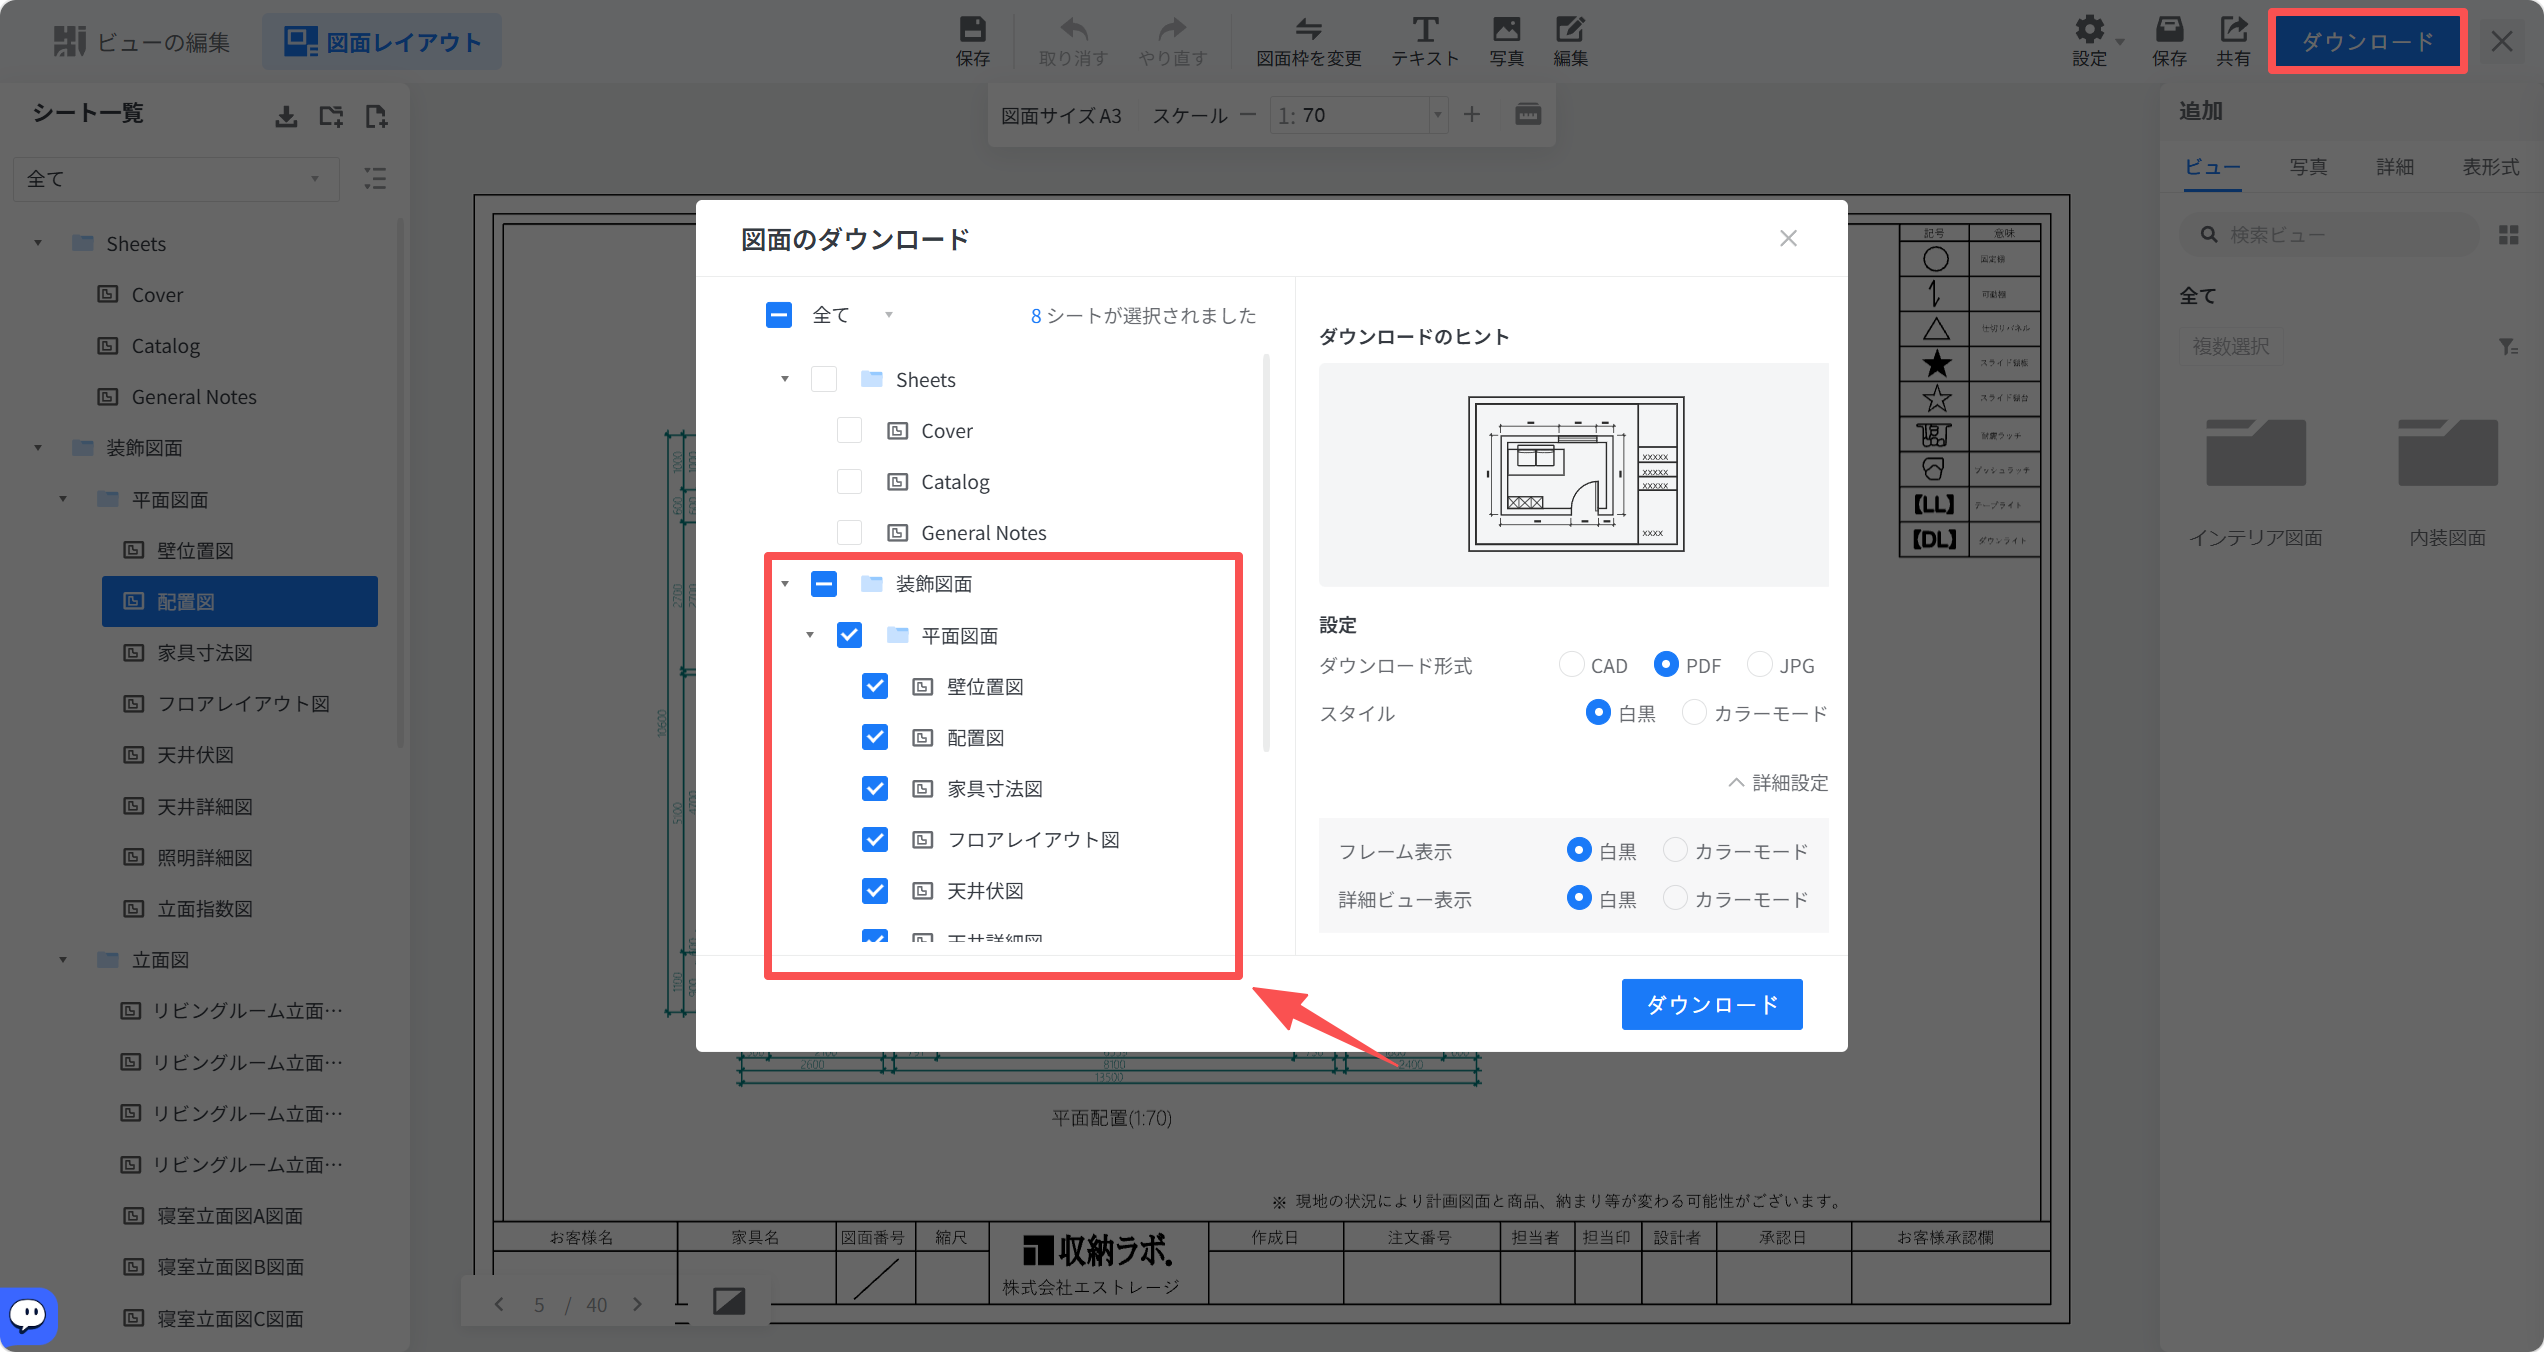Check the General Notes checkbox
The width and height of the screenshot is (2544, 1352).
coord(849,533)
